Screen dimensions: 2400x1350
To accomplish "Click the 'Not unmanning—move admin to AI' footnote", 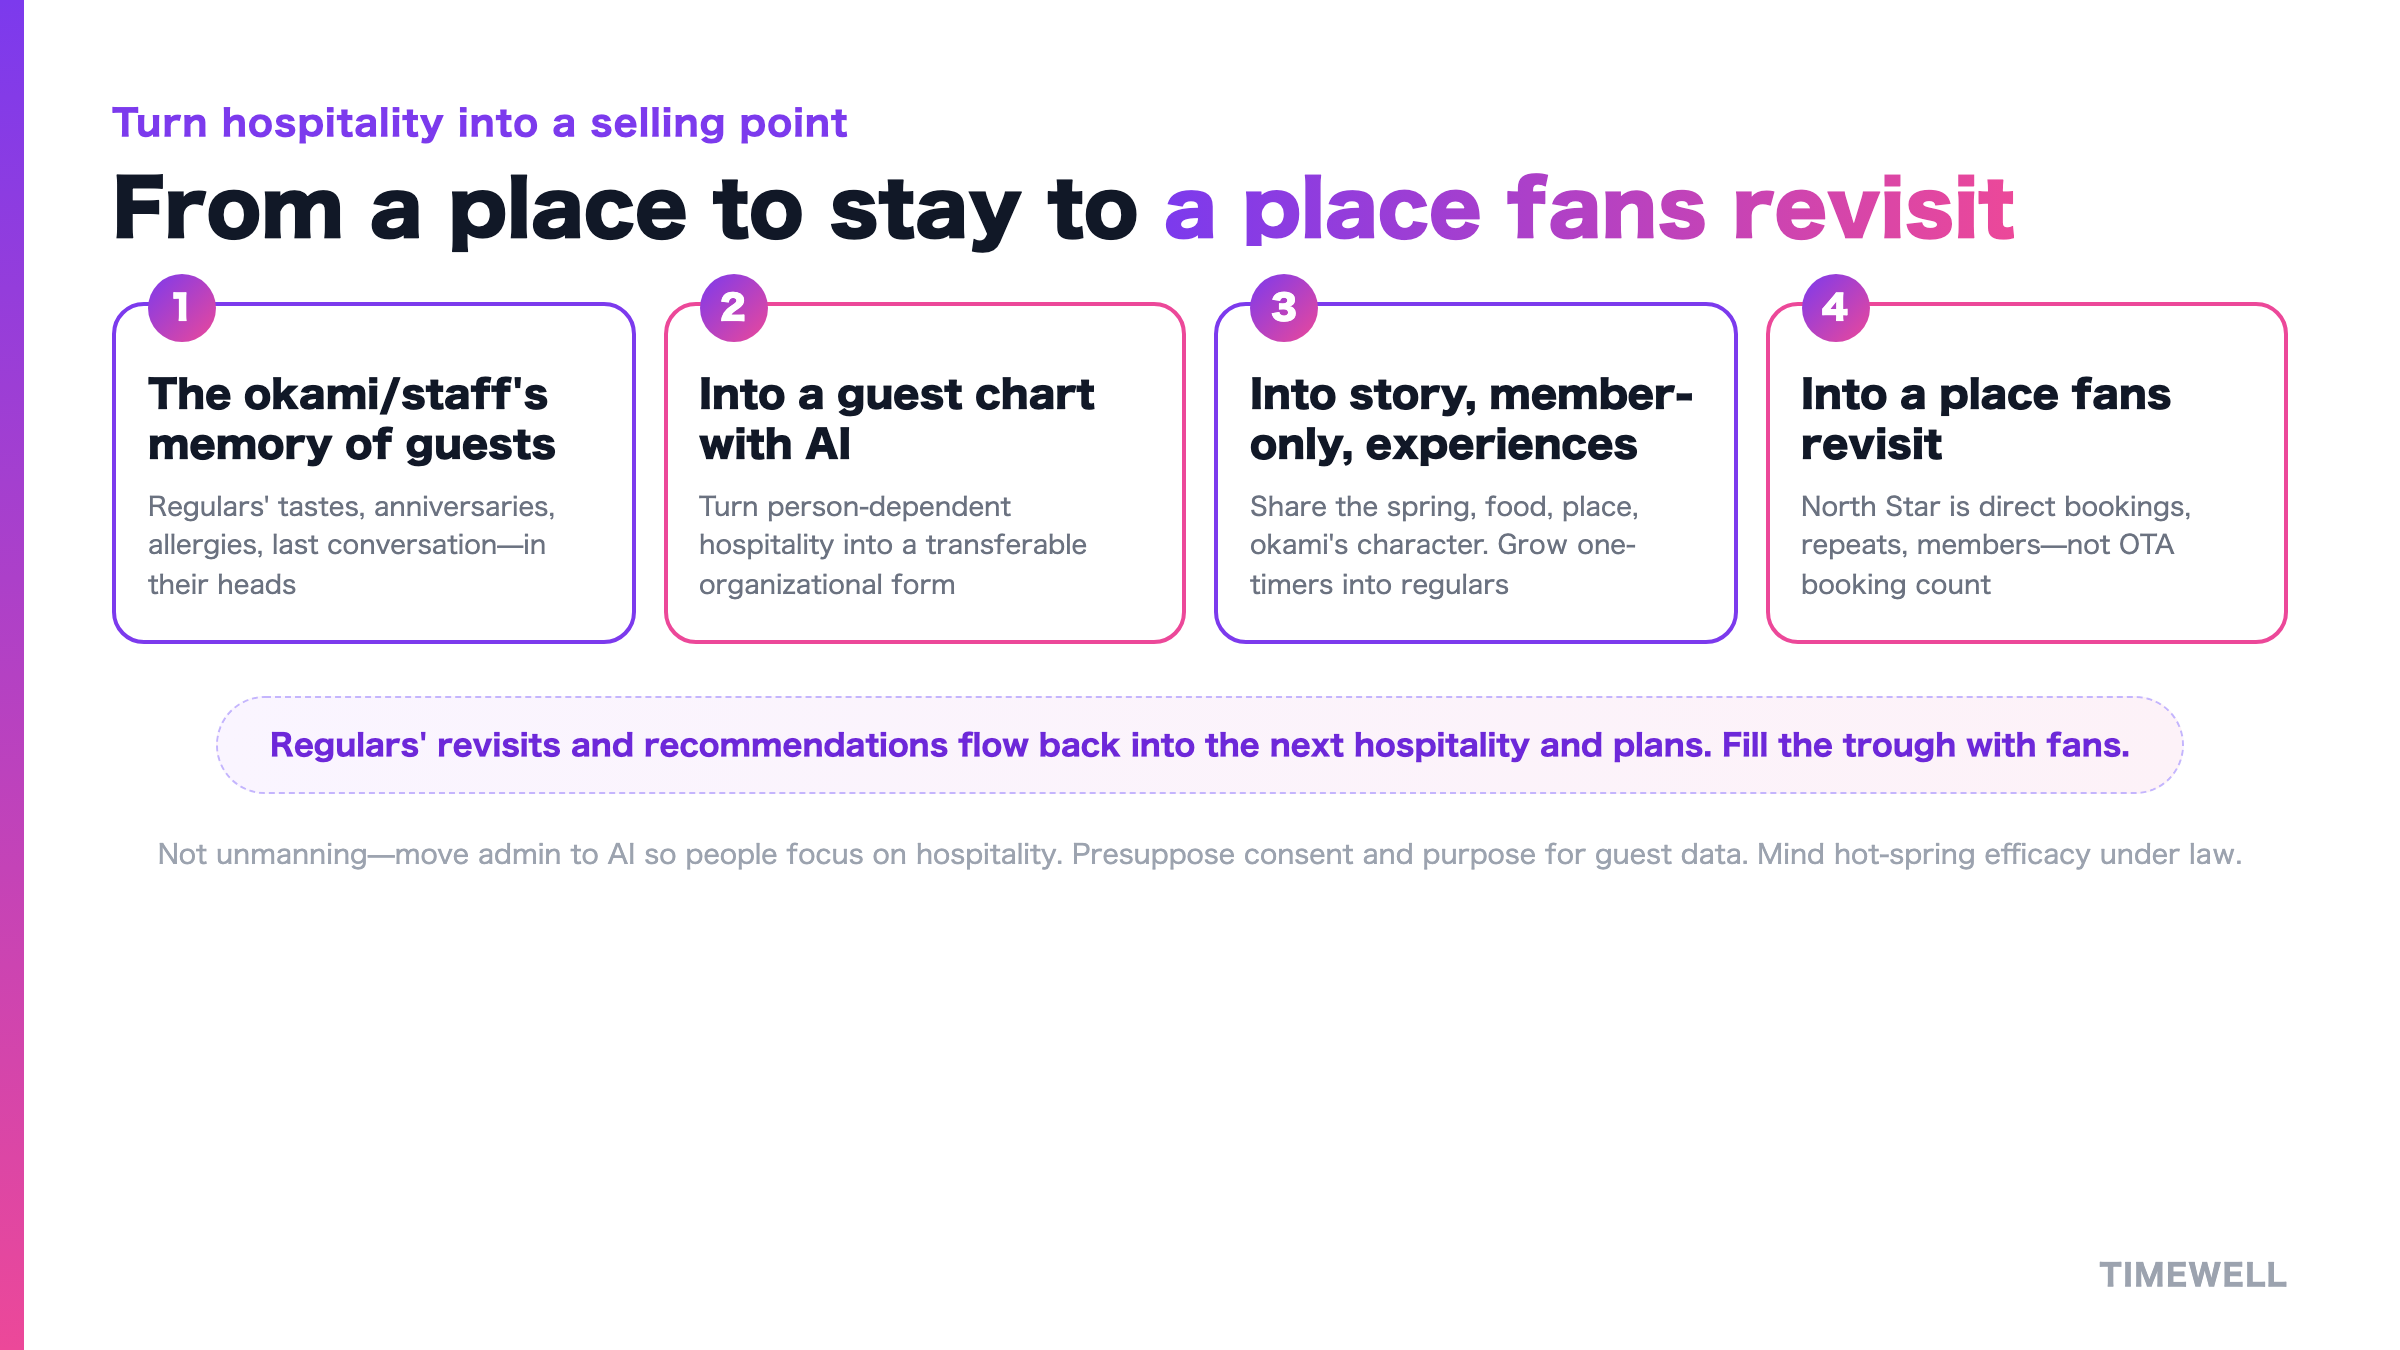I will (x=1199, y=854).
